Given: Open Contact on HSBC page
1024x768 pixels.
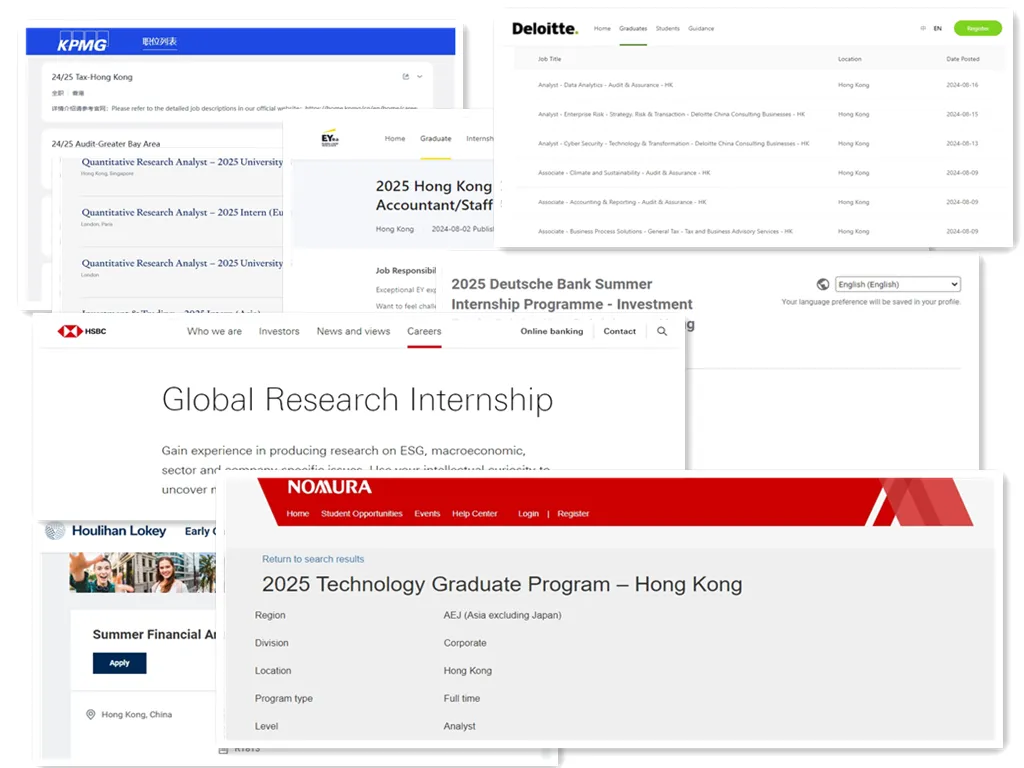Looking at the screenshot, I should point(619,331).
